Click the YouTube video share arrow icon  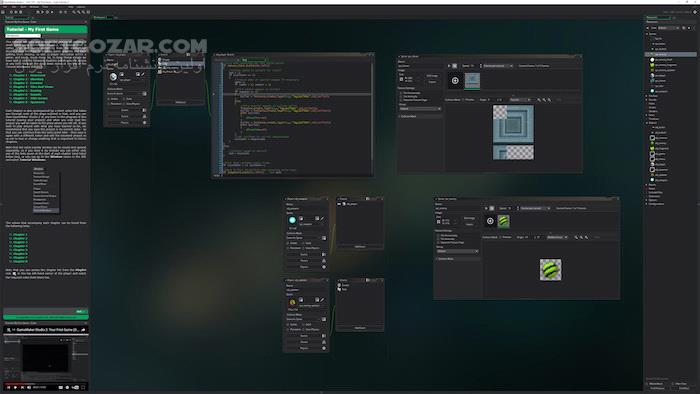point(83,330)
